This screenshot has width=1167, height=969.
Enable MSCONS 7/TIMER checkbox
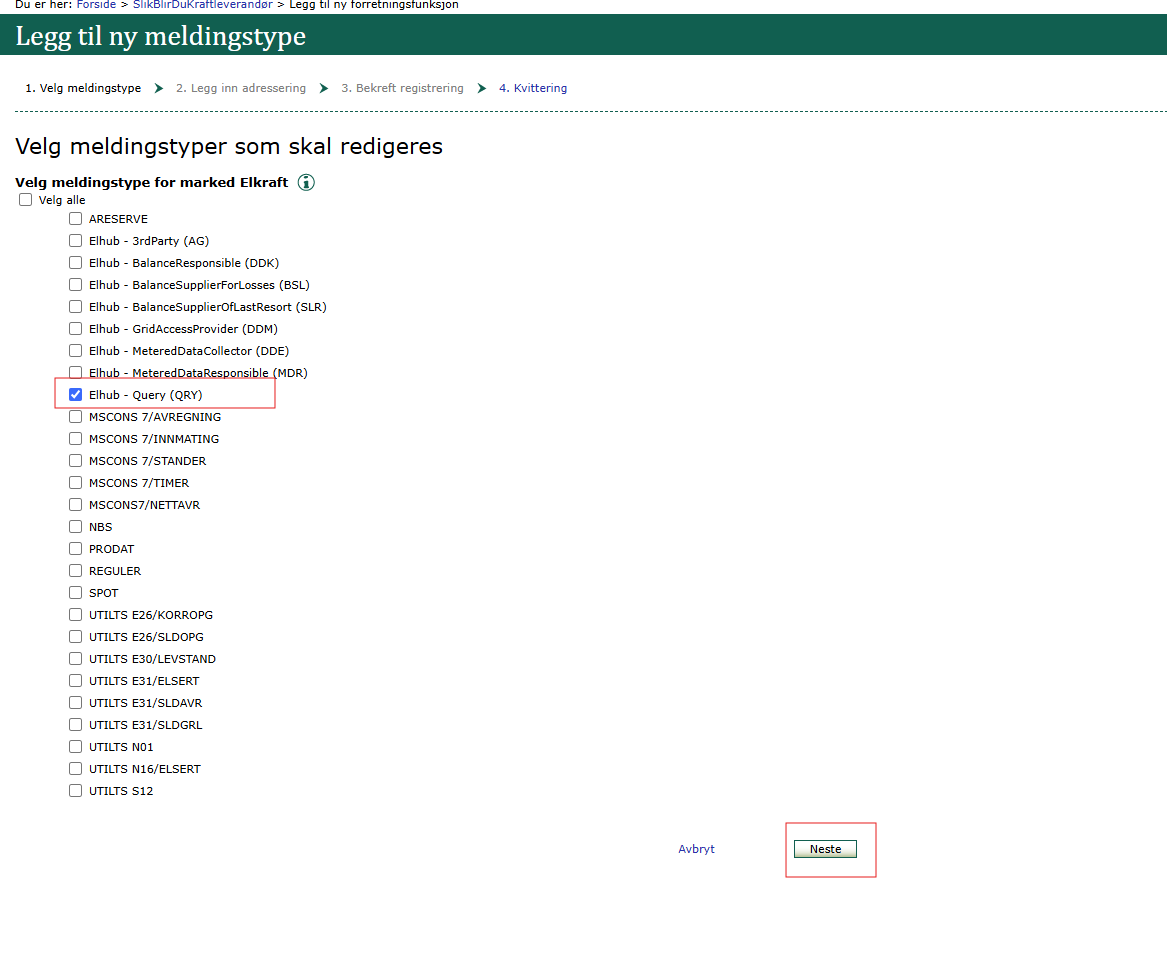click(75, 482)
